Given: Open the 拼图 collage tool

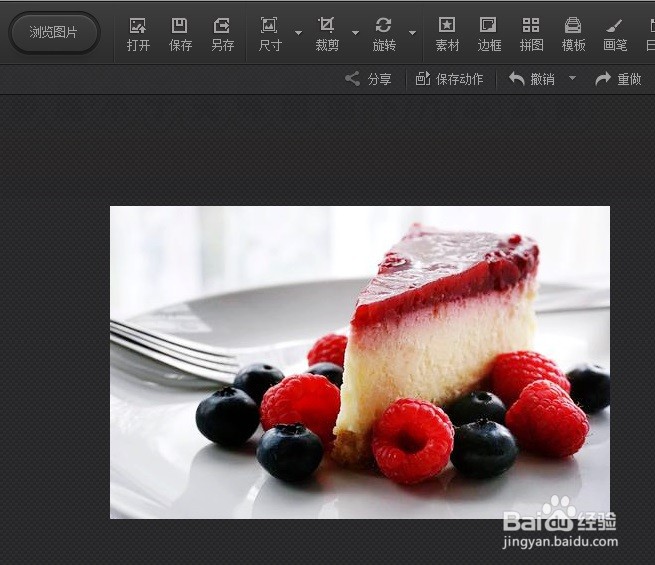Looking at the screenshot, I should 531,35.
